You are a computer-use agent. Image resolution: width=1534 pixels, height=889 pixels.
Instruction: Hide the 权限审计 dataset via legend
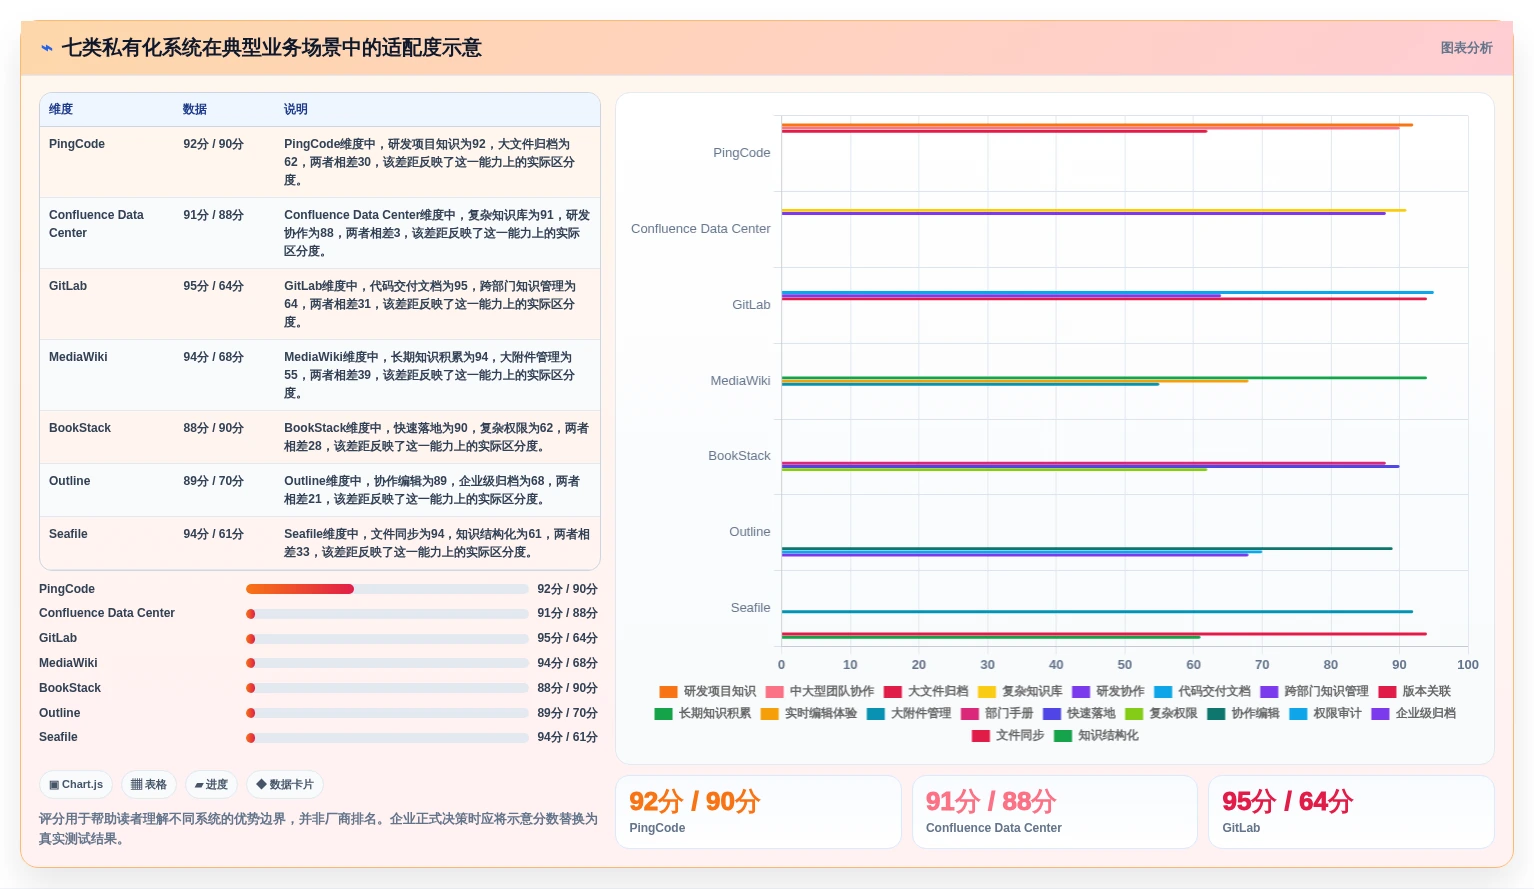pyautogui.click(x=1325, y=713)
